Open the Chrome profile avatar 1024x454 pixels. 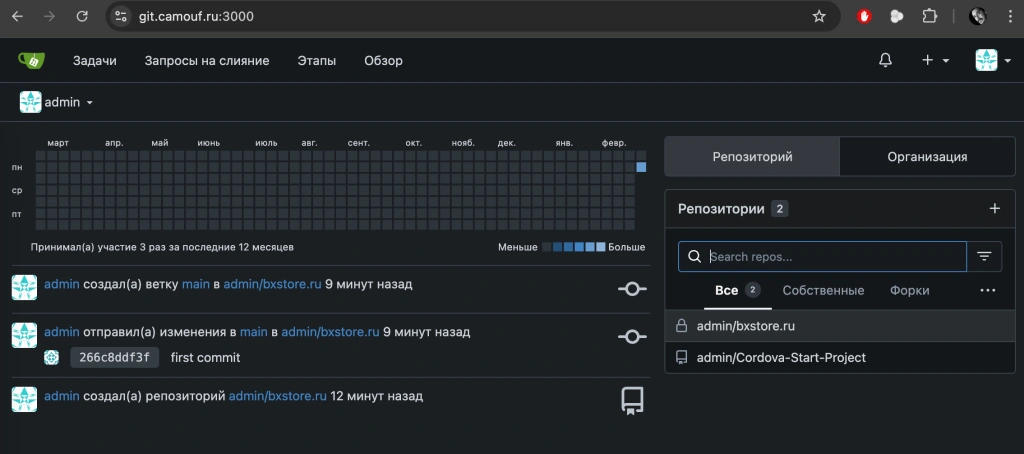[x=978, y=16]
